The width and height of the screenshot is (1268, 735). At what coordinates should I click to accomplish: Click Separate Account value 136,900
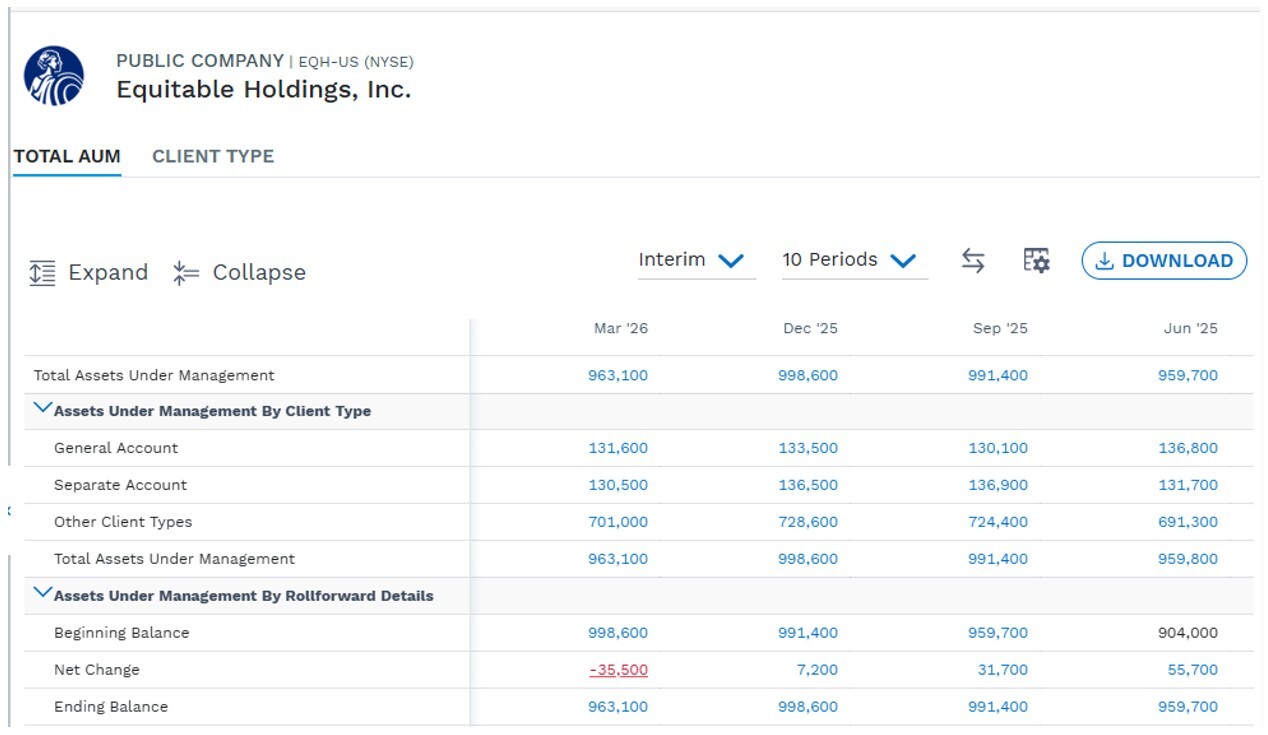pos(998,485)
